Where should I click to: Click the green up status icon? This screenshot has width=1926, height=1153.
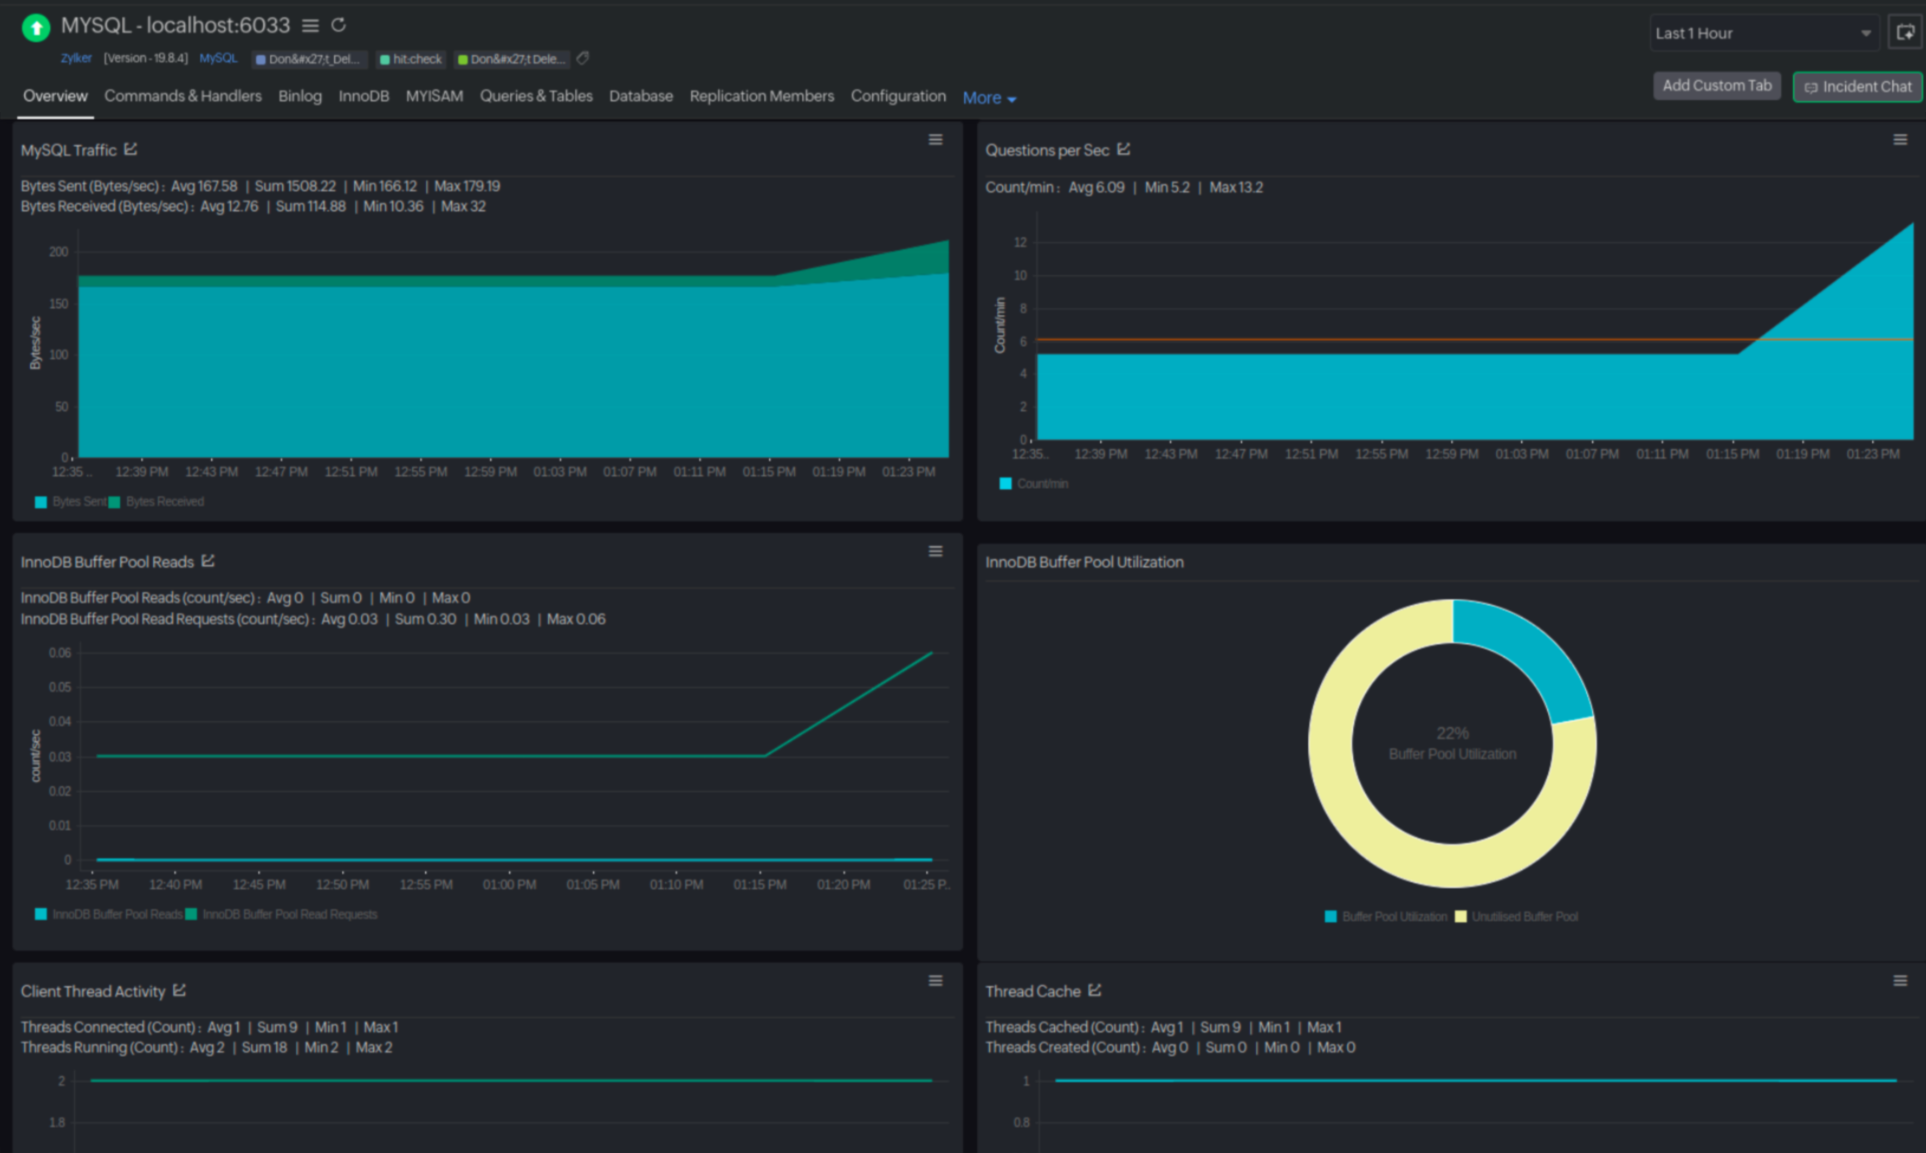click(x=36, y=27)
